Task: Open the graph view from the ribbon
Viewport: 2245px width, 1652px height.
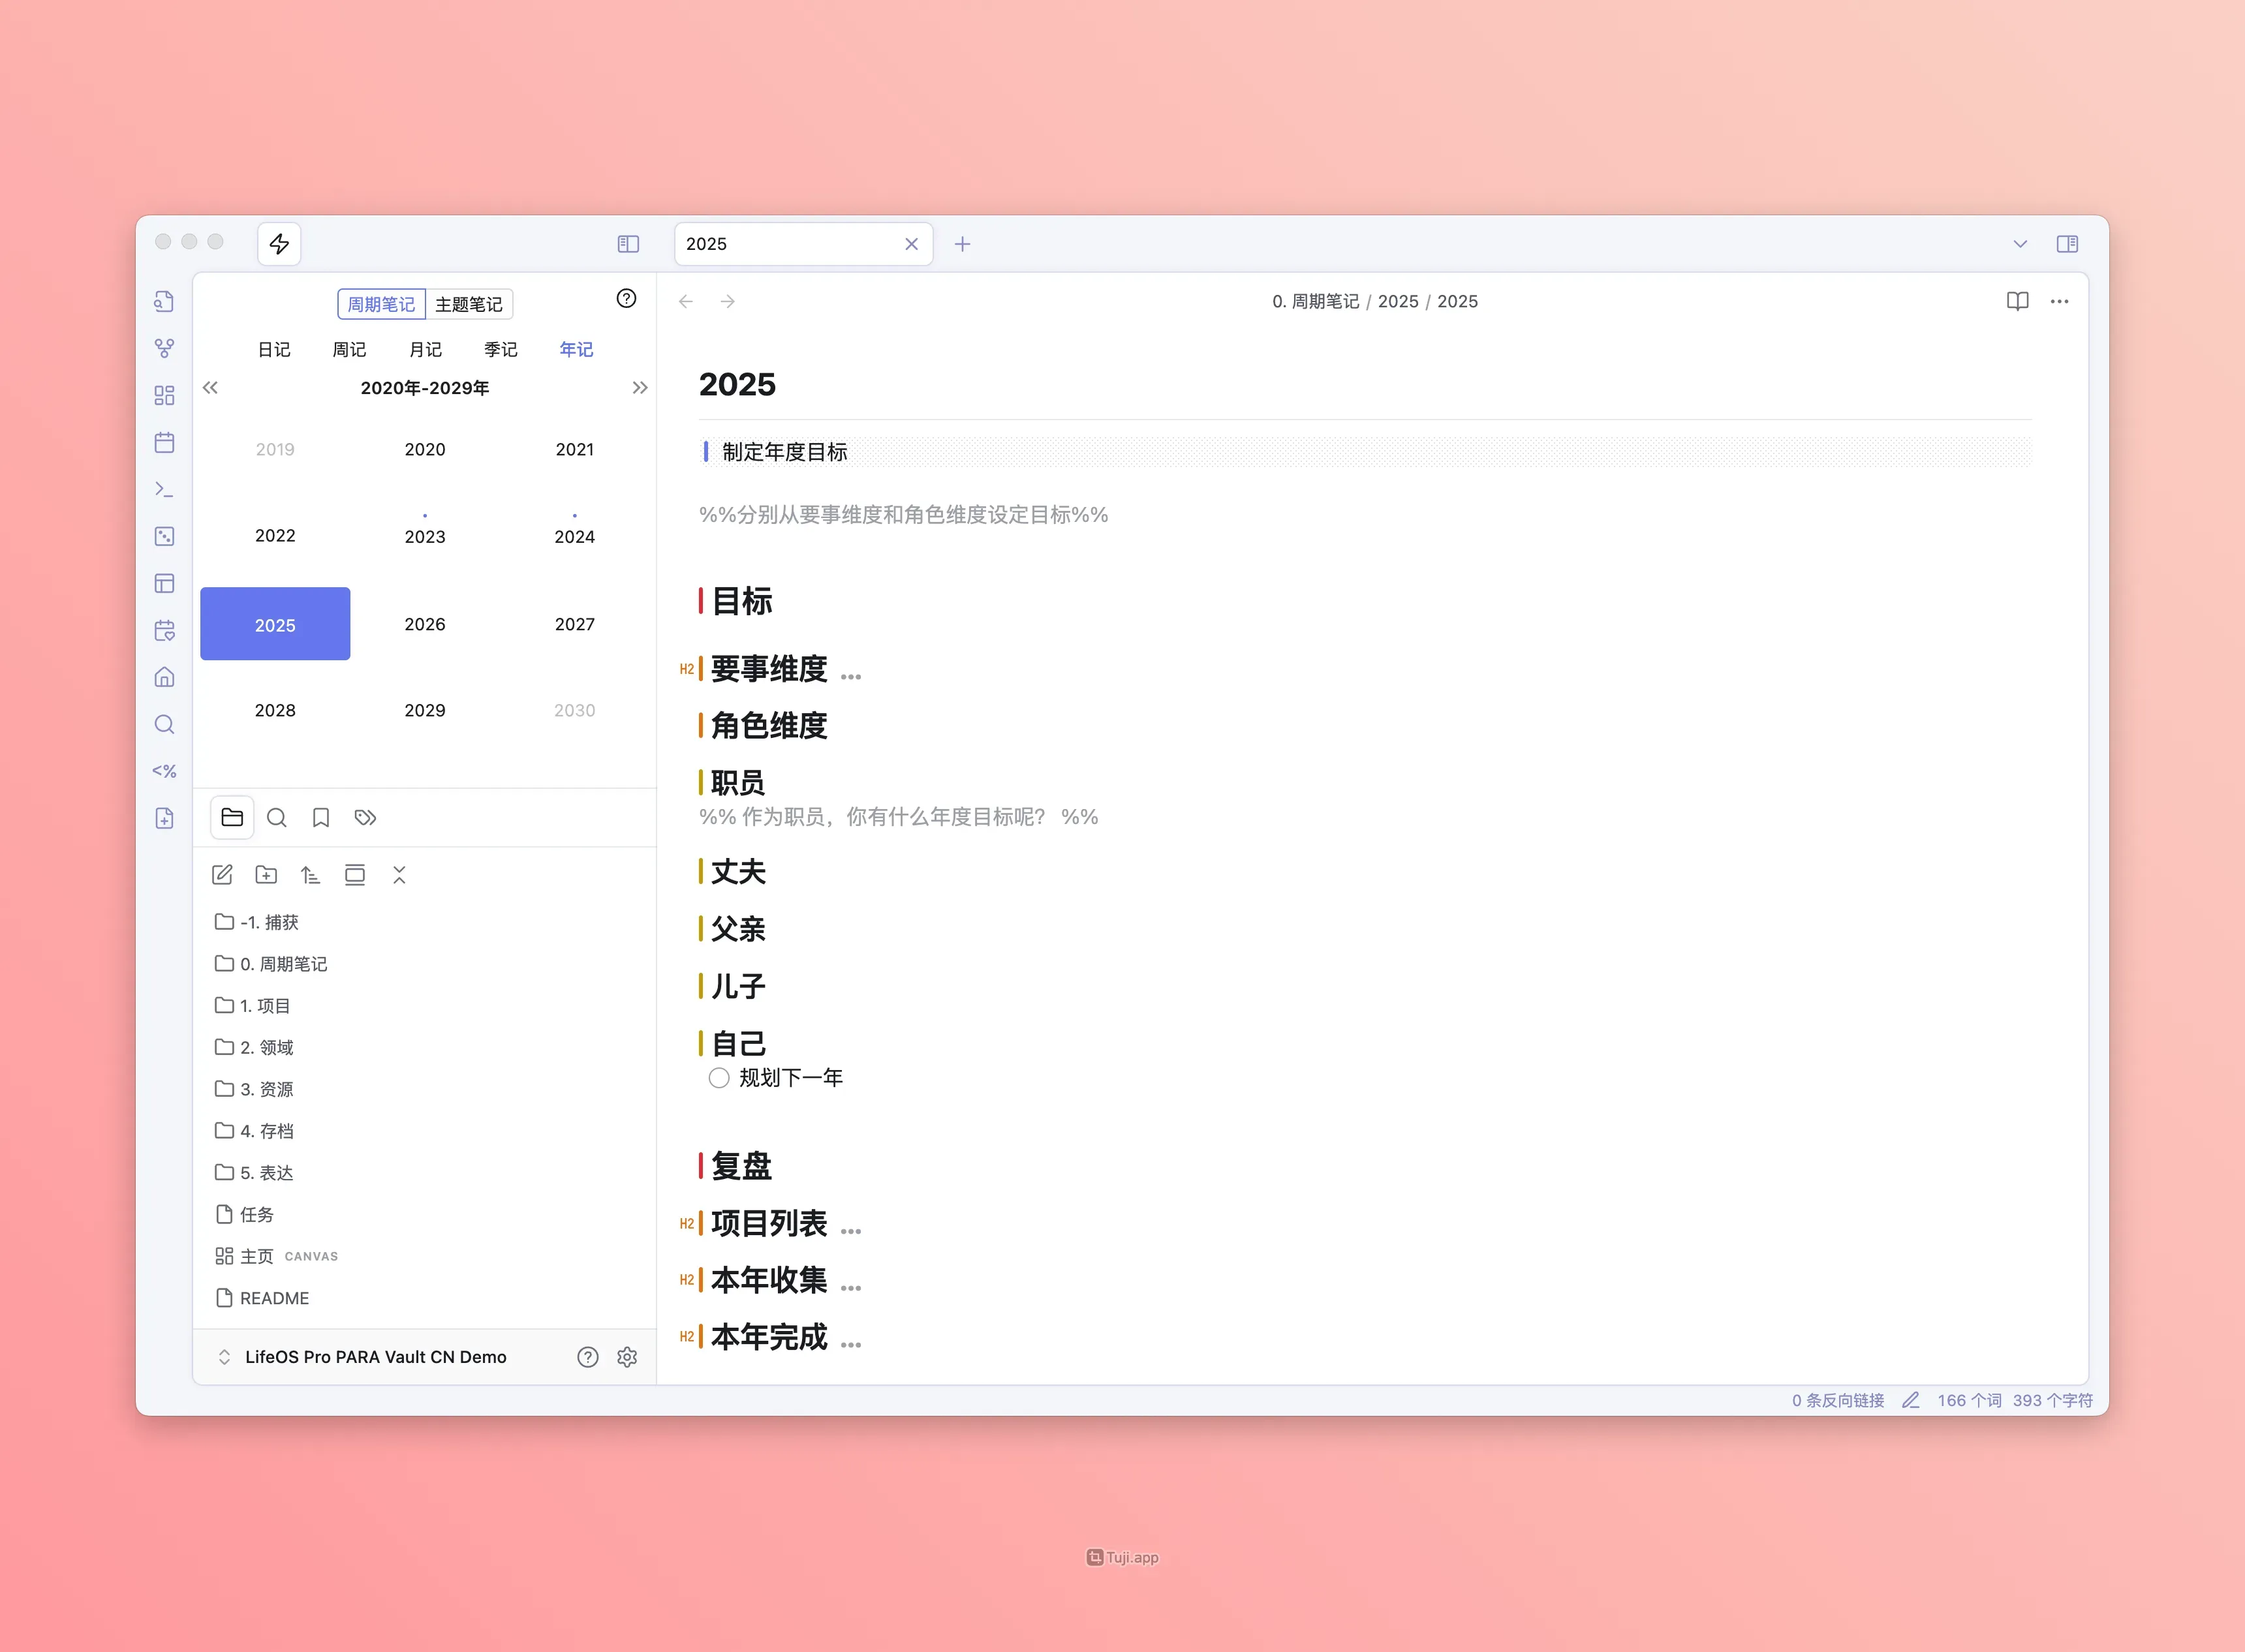Action: 165,348
